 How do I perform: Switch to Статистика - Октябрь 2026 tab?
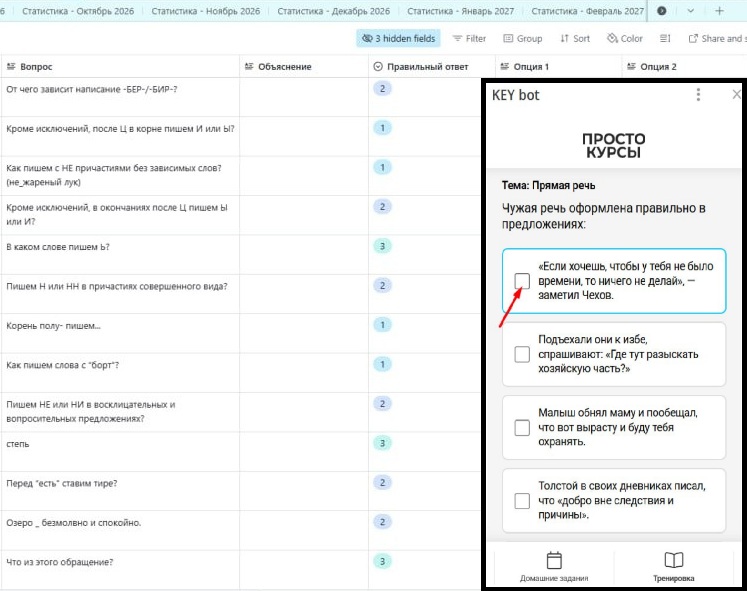78,11
